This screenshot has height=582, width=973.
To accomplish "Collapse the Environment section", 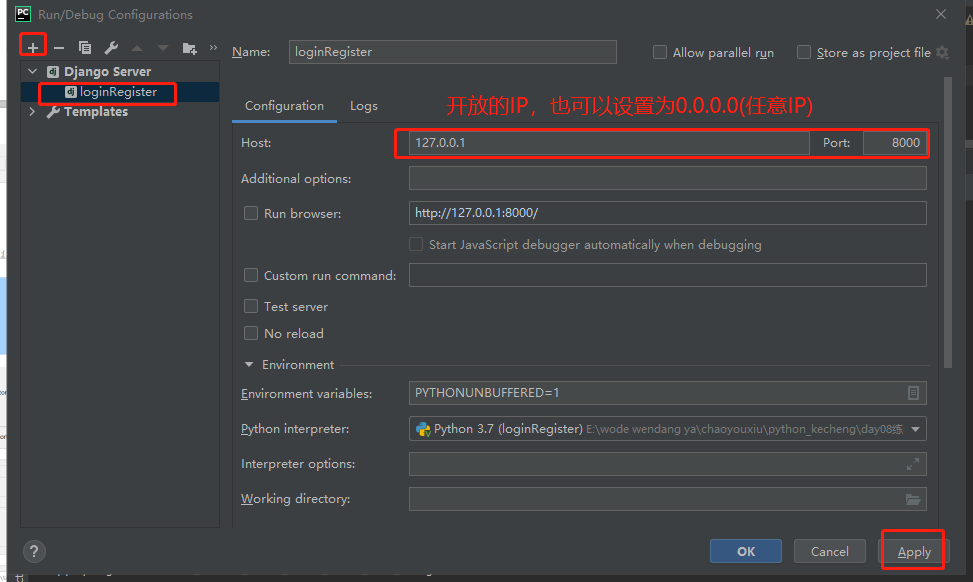I will click(x=249, y=364).
